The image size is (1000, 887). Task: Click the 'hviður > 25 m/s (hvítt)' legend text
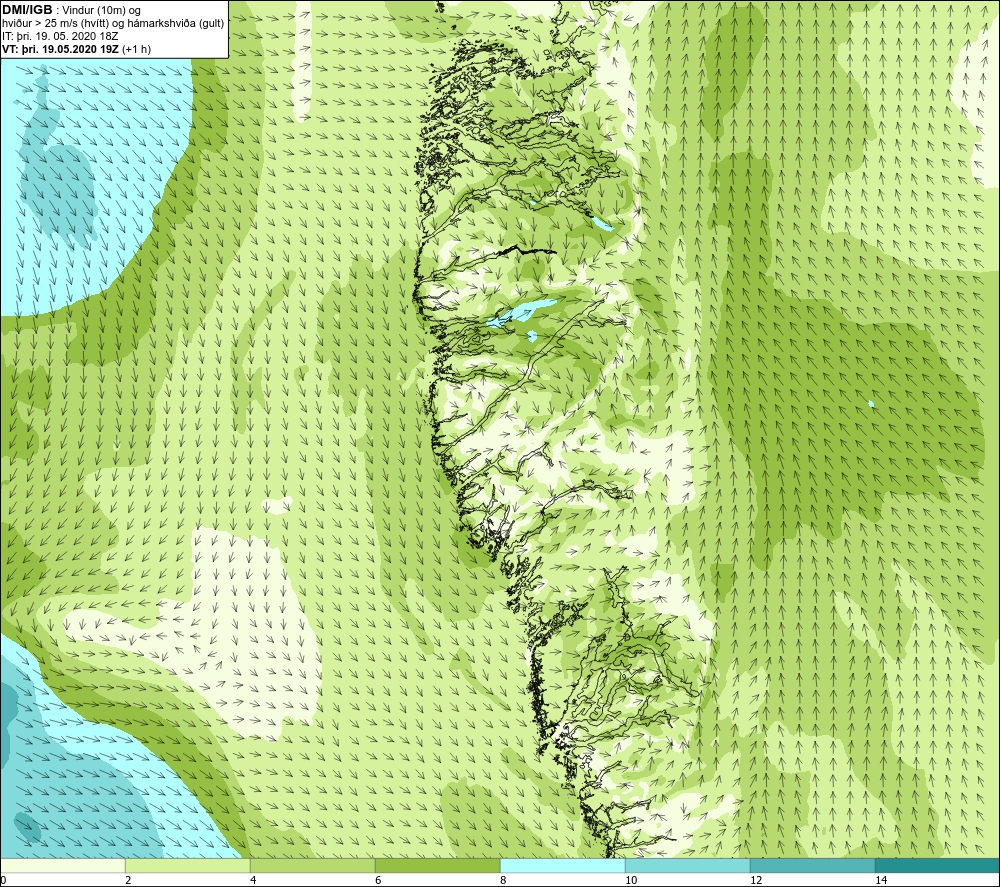[57, 24]
